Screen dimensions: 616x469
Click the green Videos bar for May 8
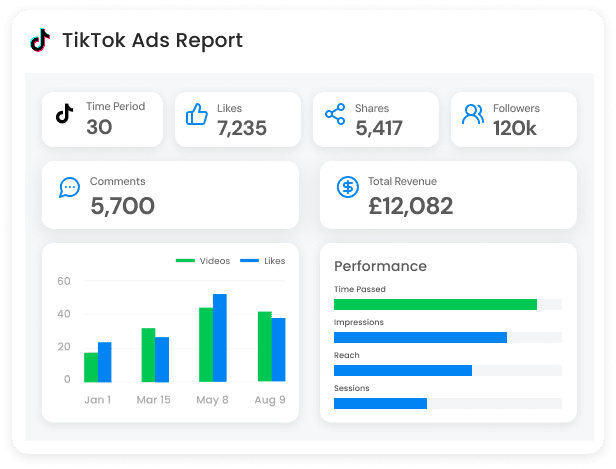click(206, 344)
